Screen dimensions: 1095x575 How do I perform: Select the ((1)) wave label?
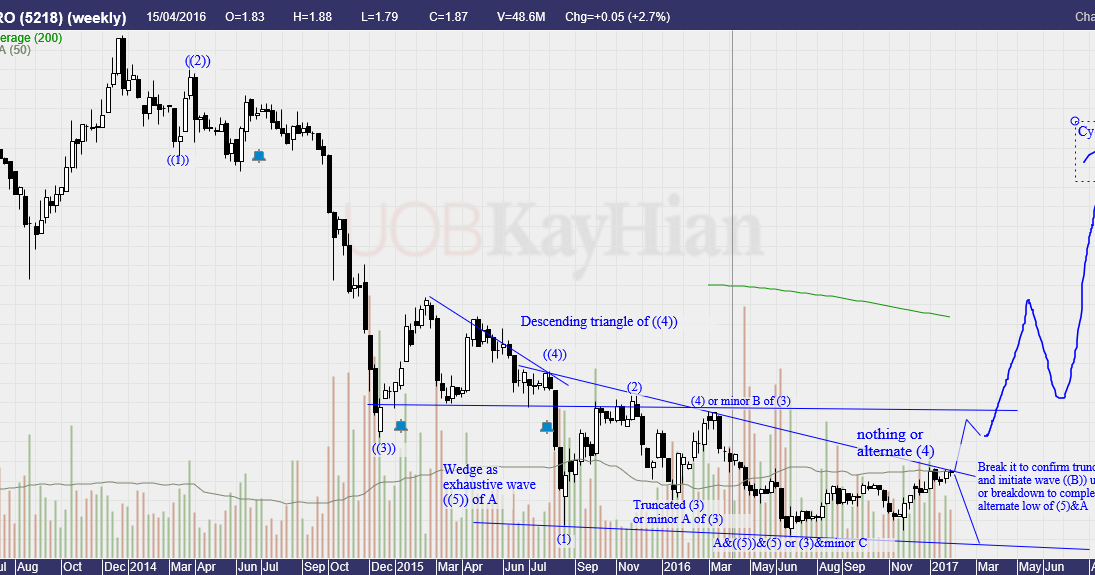coord(178,160)
